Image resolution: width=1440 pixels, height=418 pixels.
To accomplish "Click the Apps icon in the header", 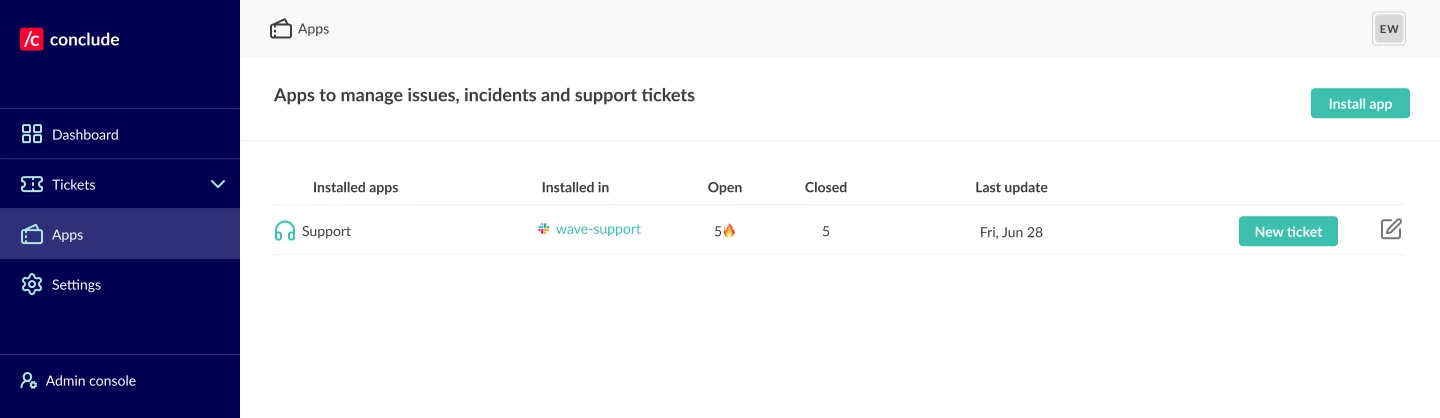I will [281, 29].
